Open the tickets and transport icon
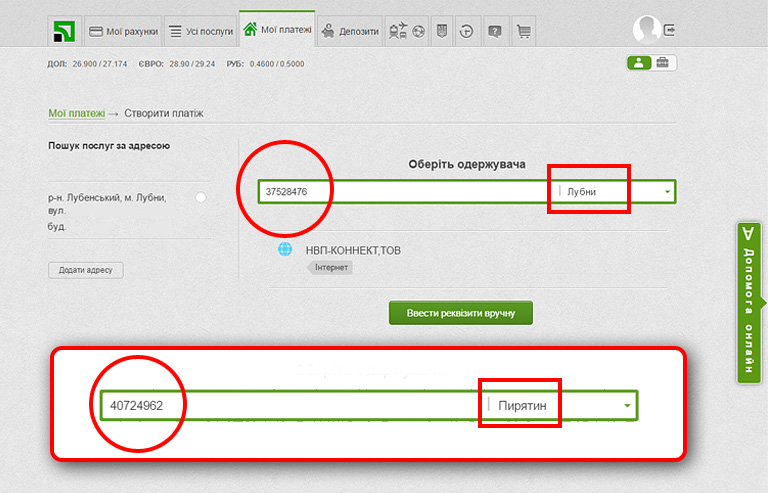Screen dimensions: 768x493 tap(398, 32)
